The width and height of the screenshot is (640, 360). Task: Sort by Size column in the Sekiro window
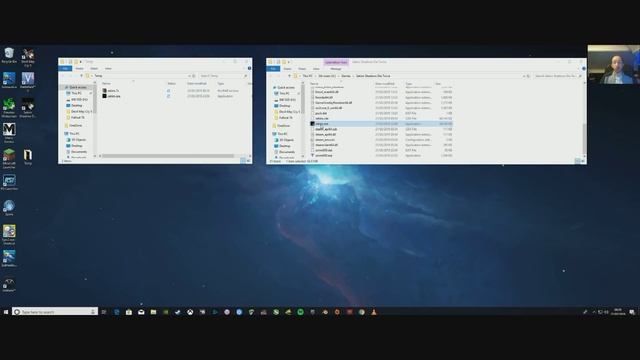coord(438,84)
